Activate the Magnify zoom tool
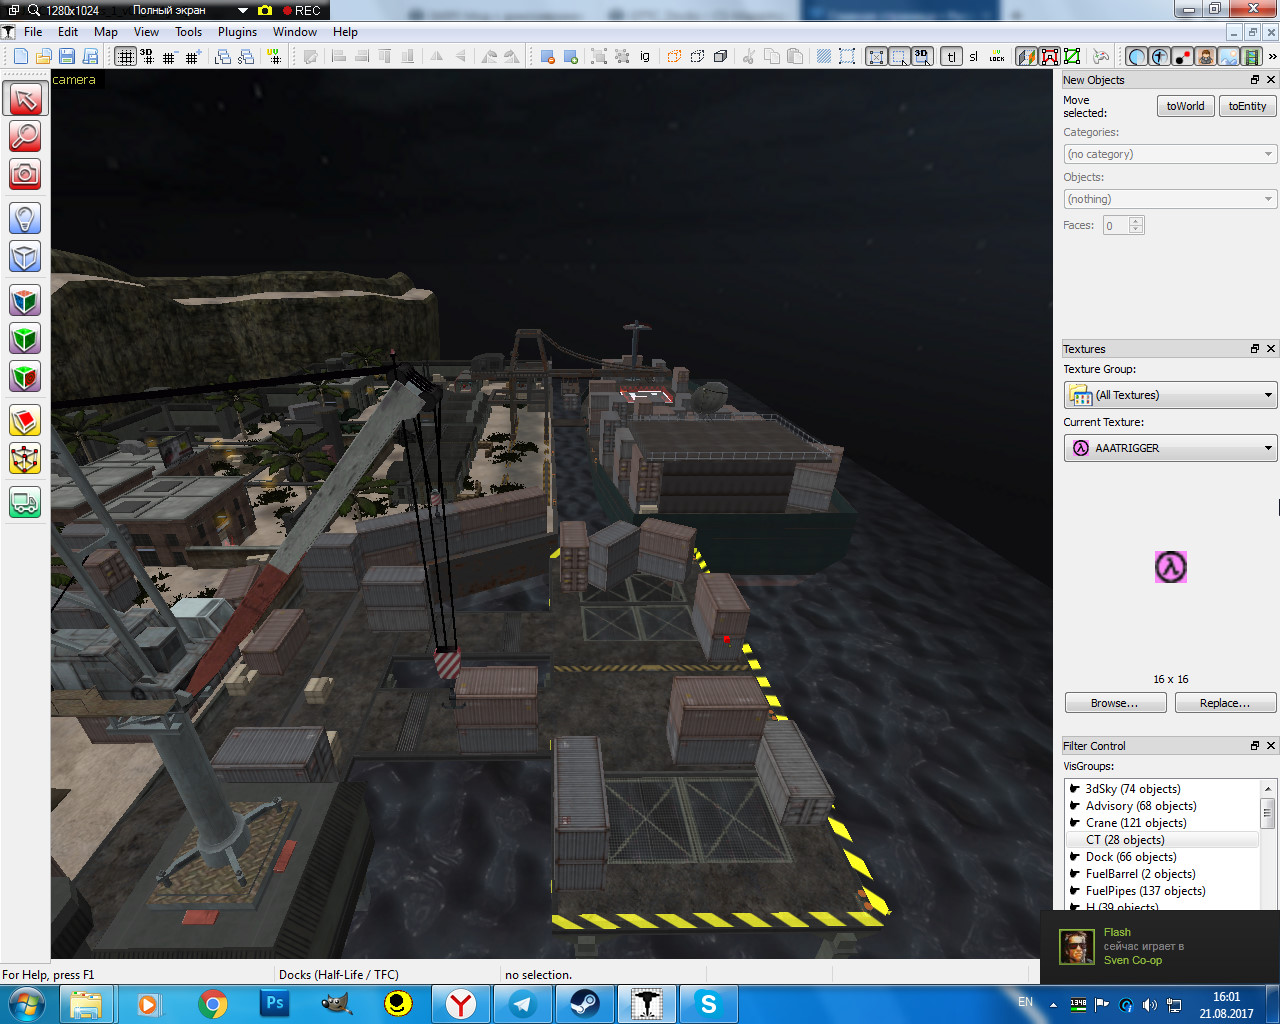Screen dimensions: 1280x1024 pyautogui.click(x=25, y=136)
